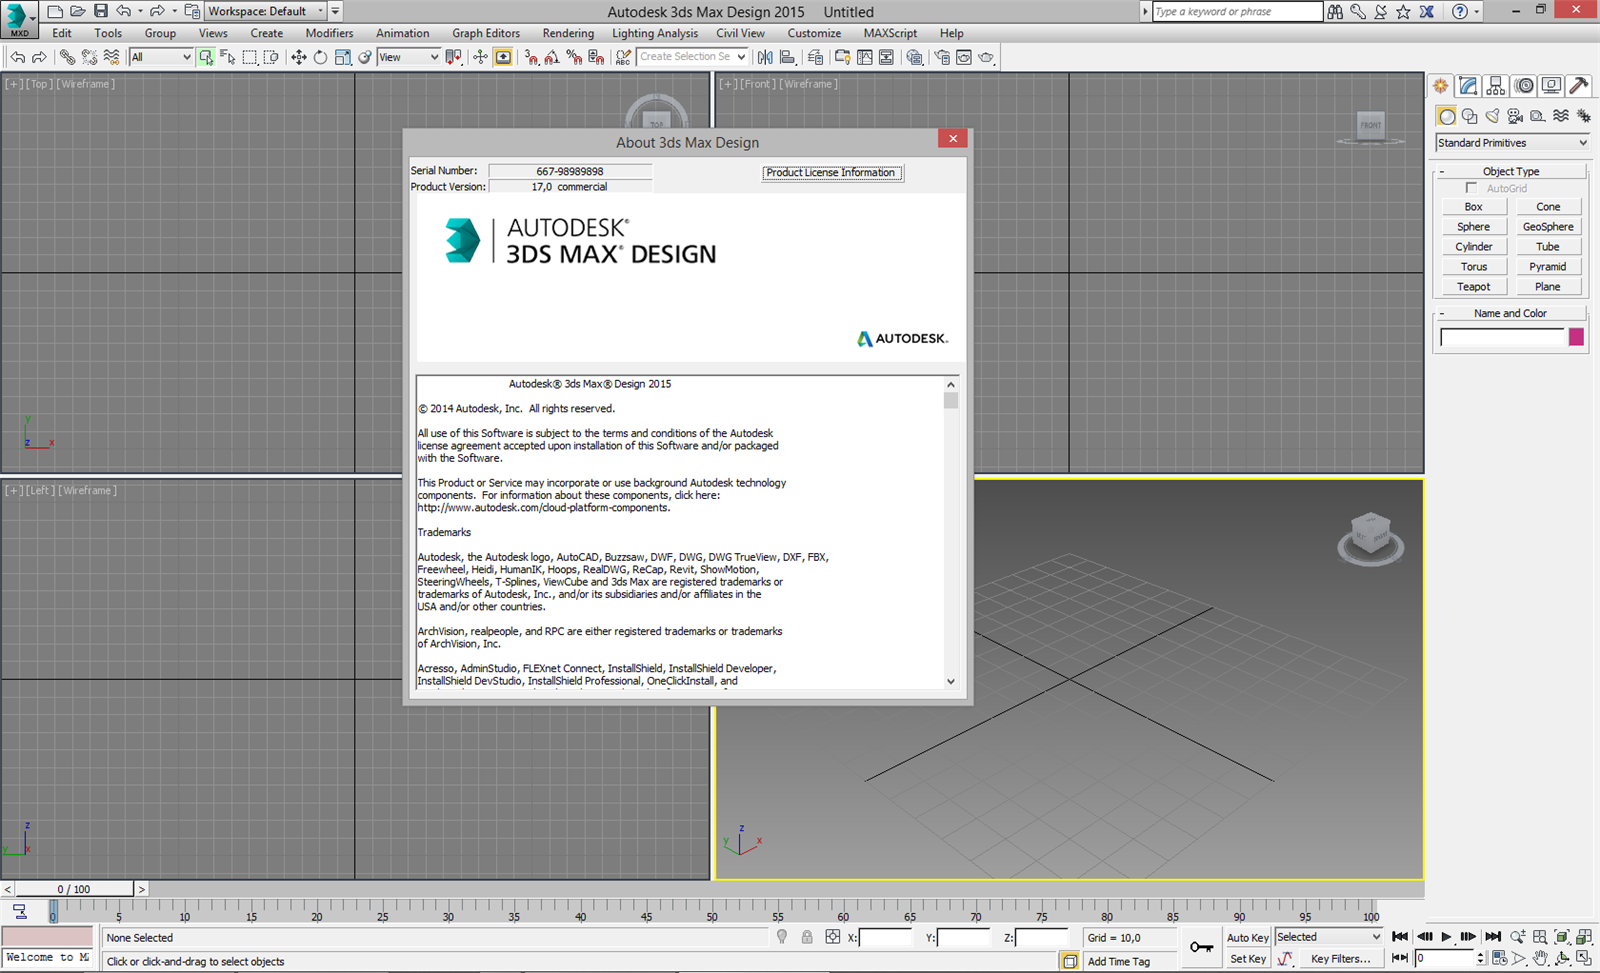Collapse the Object Type rollout
The height and width of the screenshot is (973, 1600).
tap(1511, 171)
